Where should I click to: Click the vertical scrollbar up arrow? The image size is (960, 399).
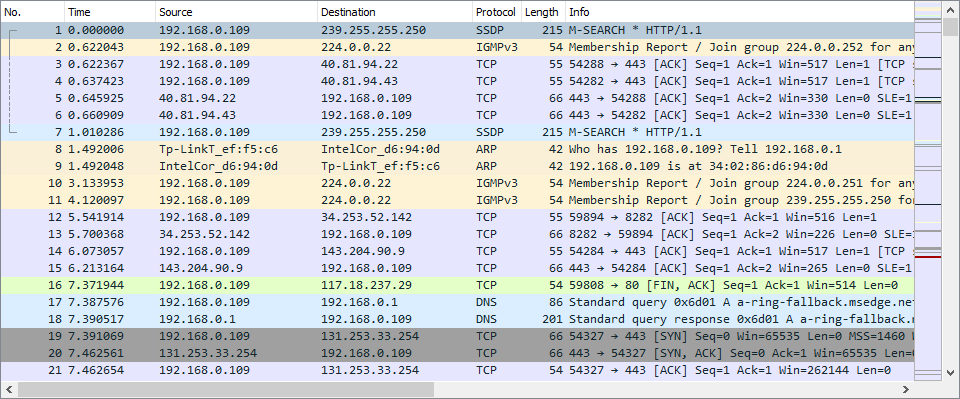click(950, 9)
